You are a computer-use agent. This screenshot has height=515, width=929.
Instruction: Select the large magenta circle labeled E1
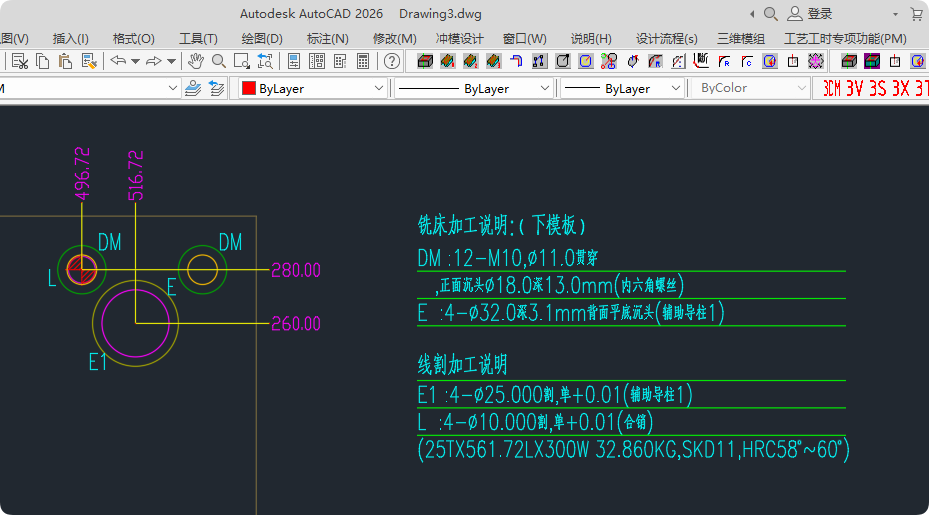[x=136, y=323]
